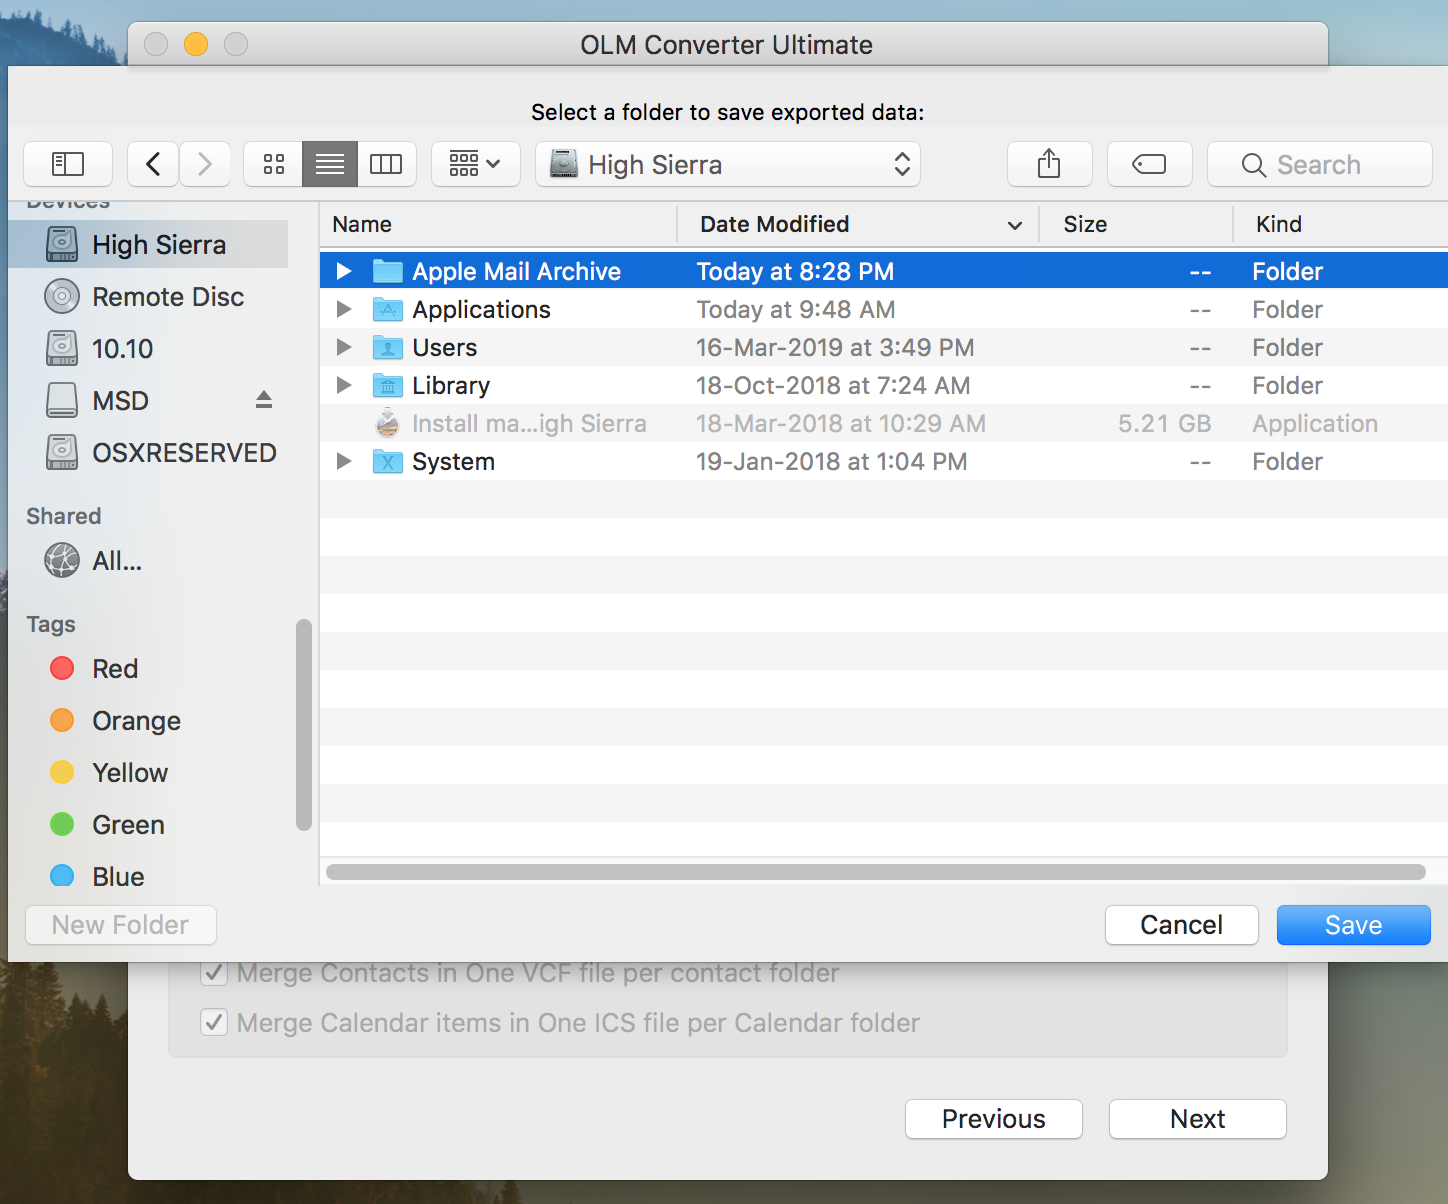Select 'Today at 9:48 AM' date cell

coord(796,309)
